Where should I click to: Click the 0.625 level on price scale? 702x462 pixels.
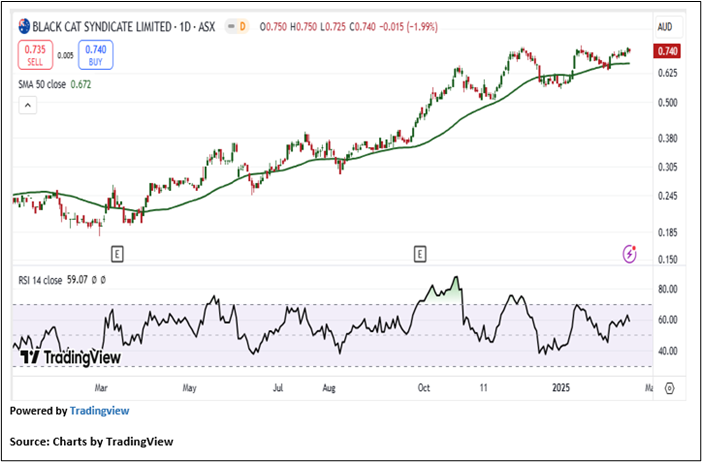pyautogui.click(x=667, y=73)
